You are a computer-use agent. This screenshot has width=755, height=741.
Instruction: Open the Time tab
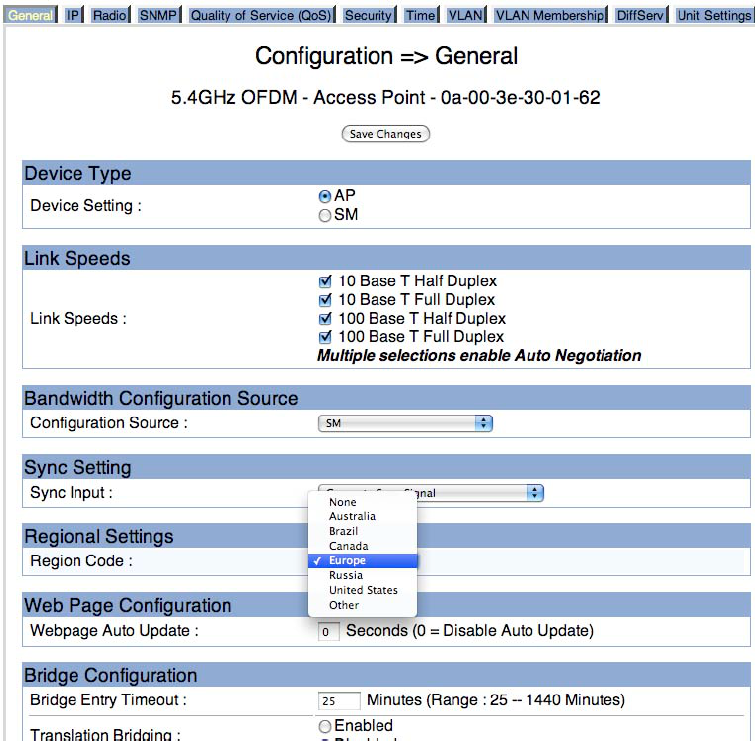[x=420, y=15]
